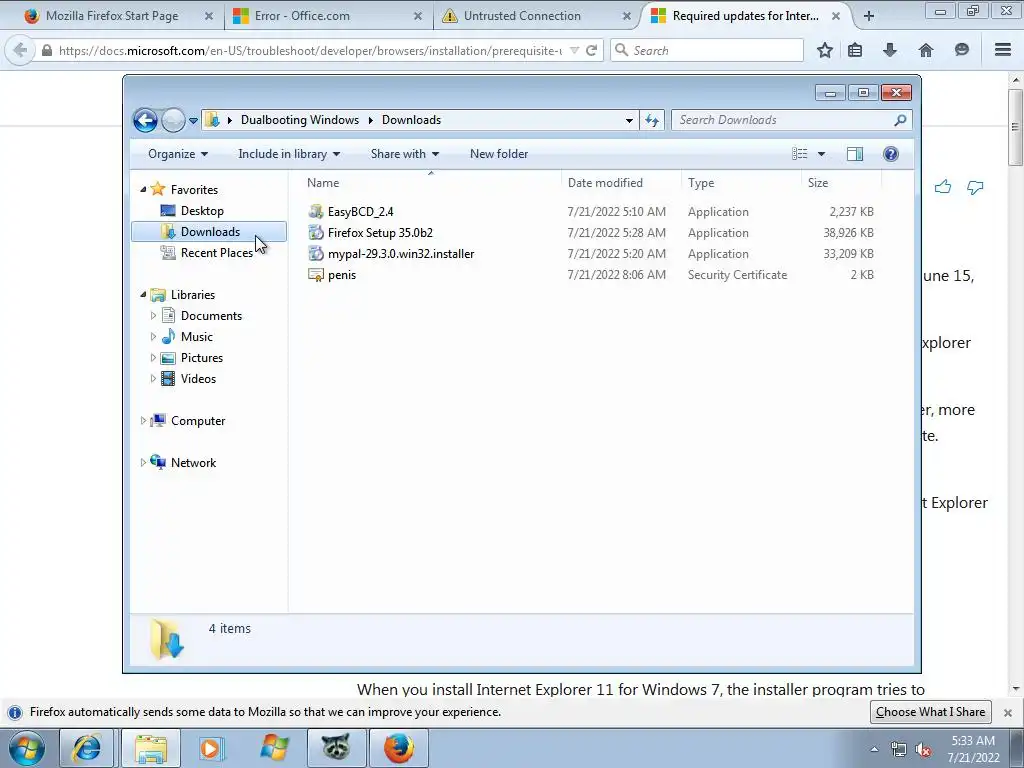This screenshot has width=1024, height=768.
Task: Open Include in library menu
Action: click(289, 154)
